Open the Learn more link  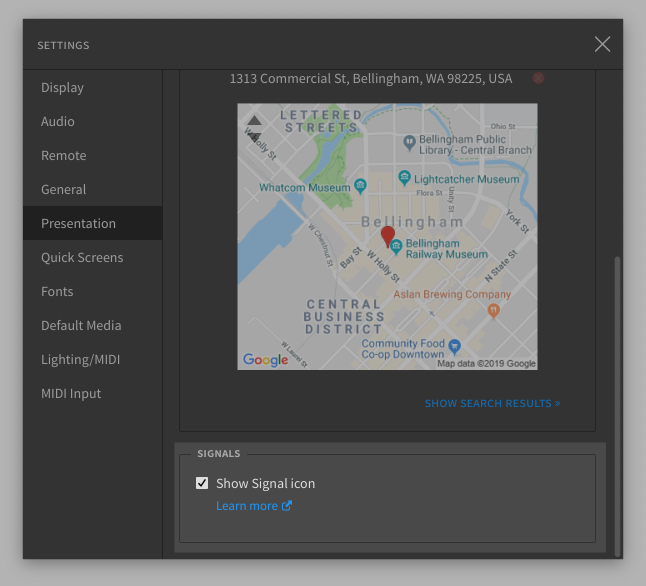point(247,506)
